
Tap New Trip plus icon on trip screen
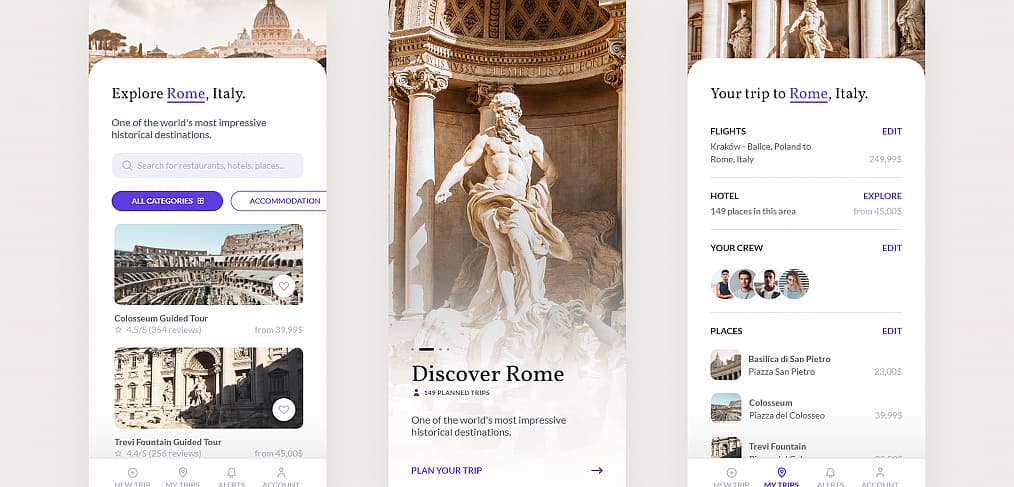[x=731, y=473]
